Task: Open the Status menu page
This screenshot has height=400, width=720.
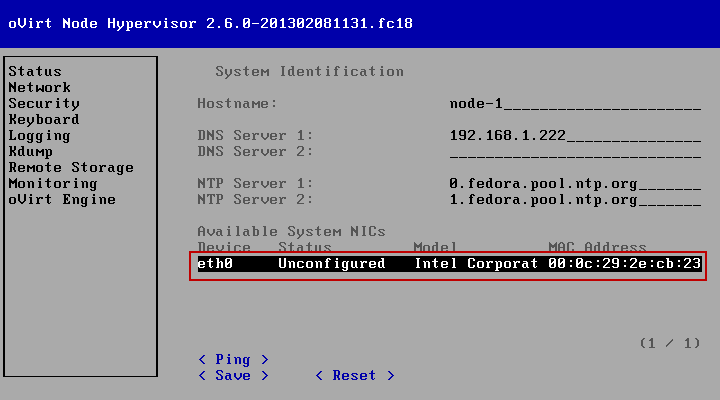Action: pos(35,72)
